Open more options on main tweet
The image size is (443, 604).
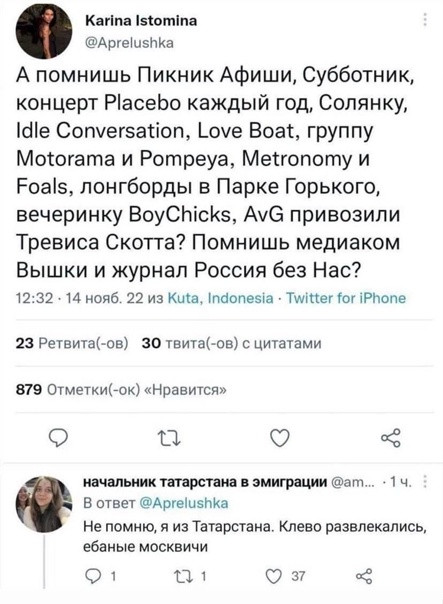[425, 19]
